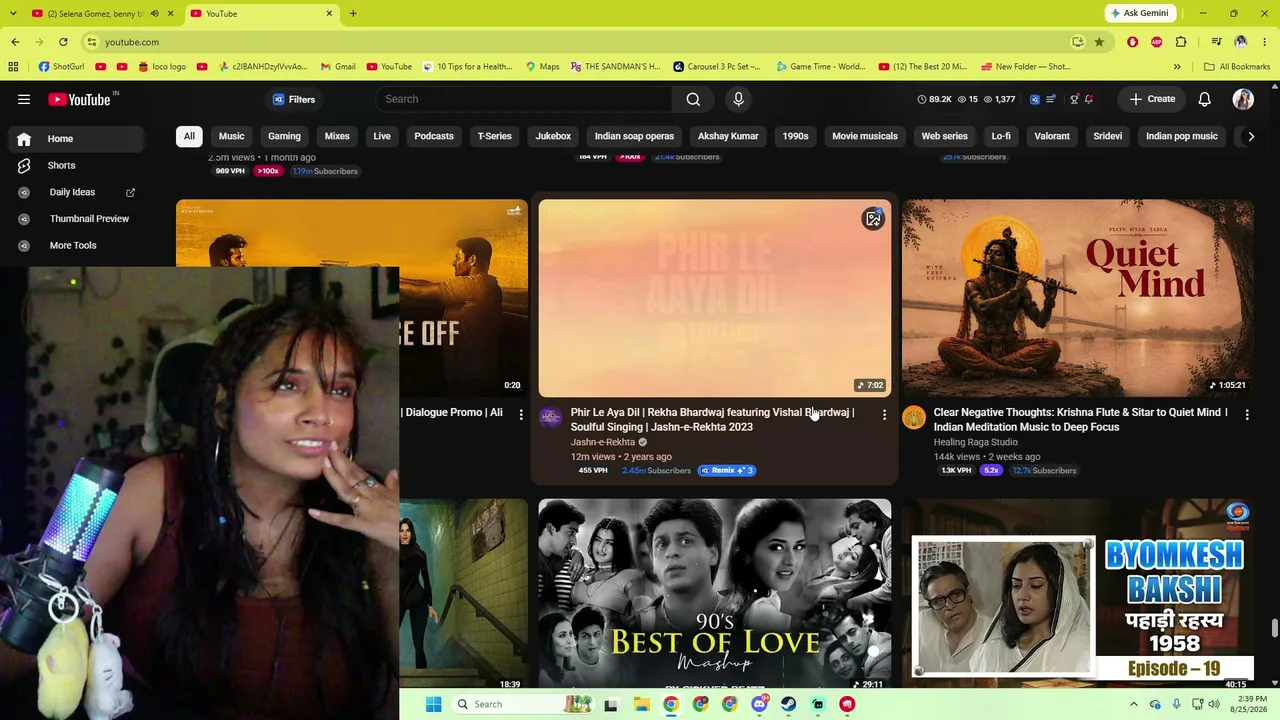Select the Lo-fi filter chip
Screen dimensions: 1280x720
(1001, 136)
